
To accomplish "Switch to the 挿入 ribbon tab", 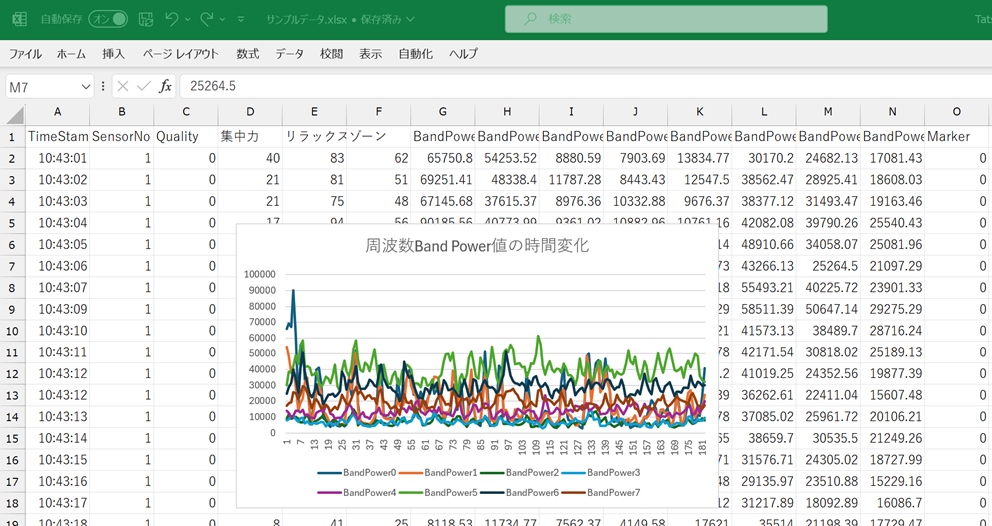I will coord(114,54).
